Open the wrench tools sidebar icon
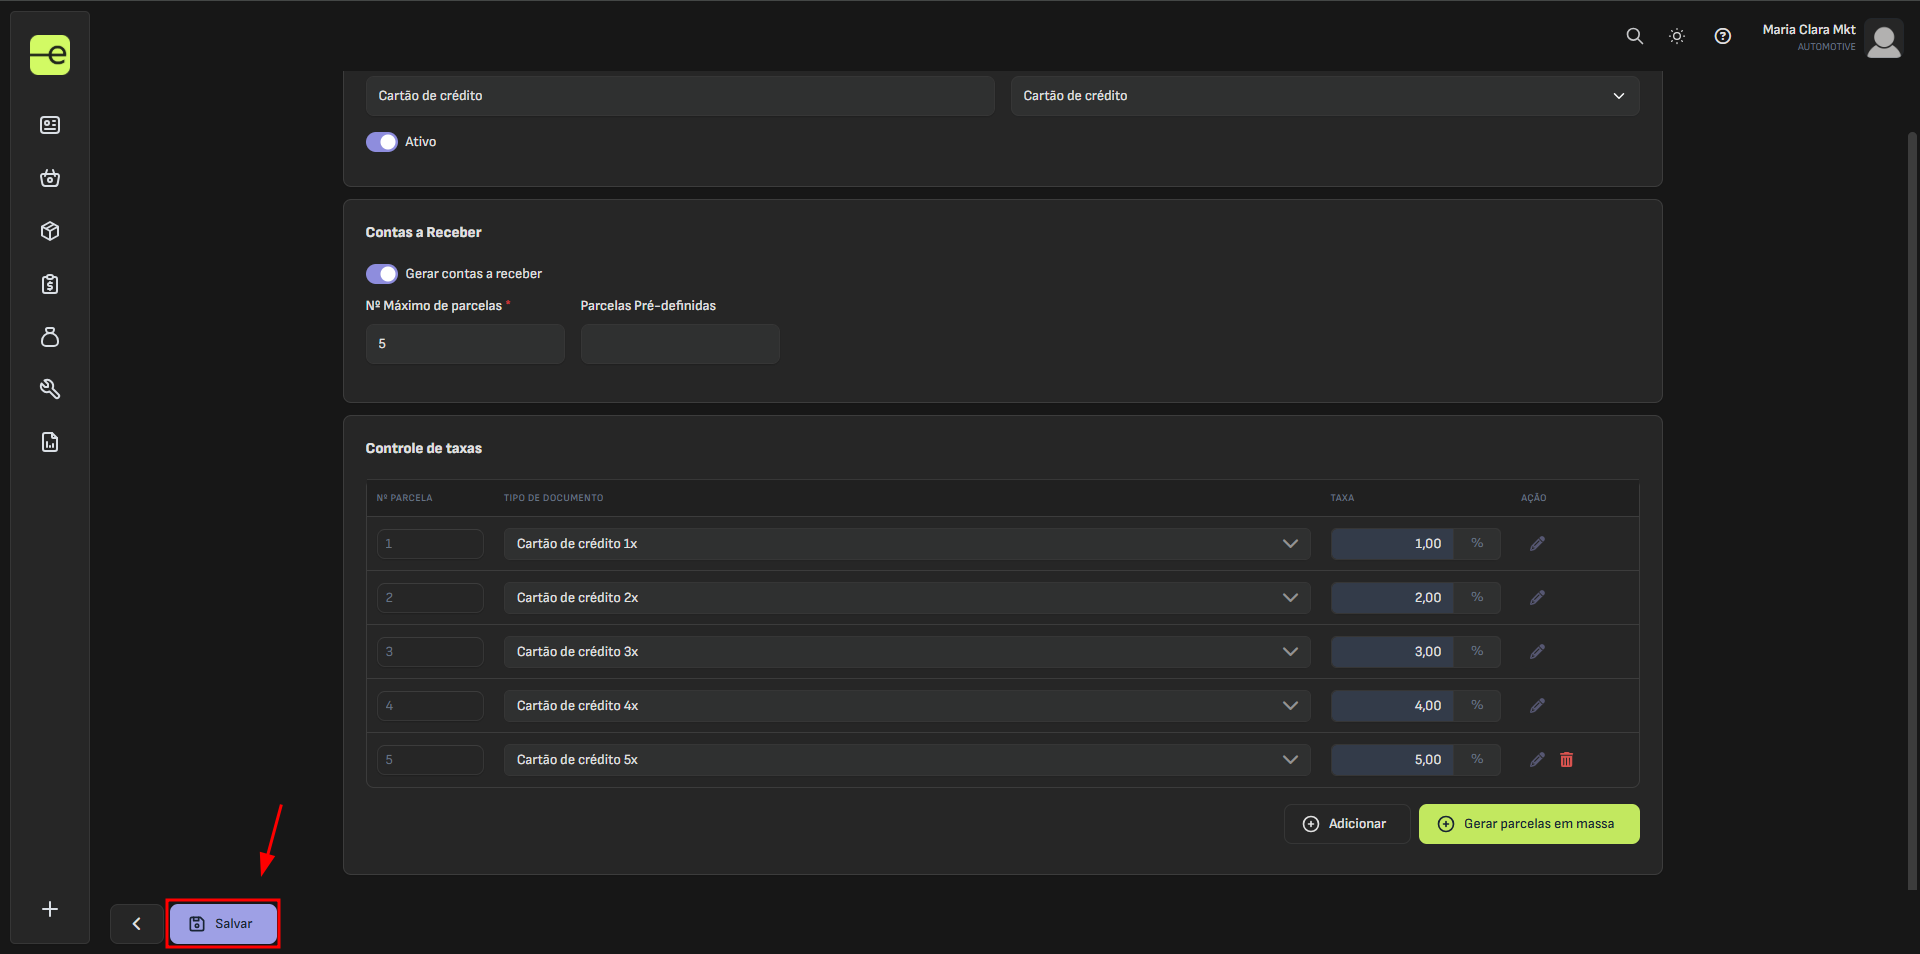The image size is (1920, 954). click(50, 389)
